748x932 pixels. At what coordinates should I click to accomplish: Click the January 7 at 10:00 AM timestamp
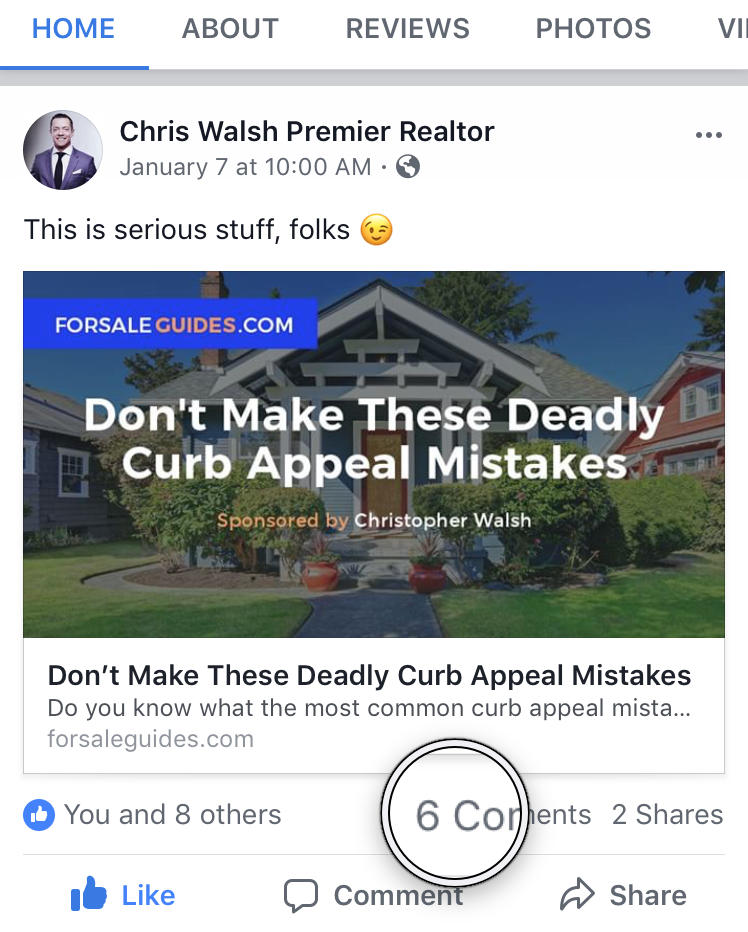click(245, 167)
